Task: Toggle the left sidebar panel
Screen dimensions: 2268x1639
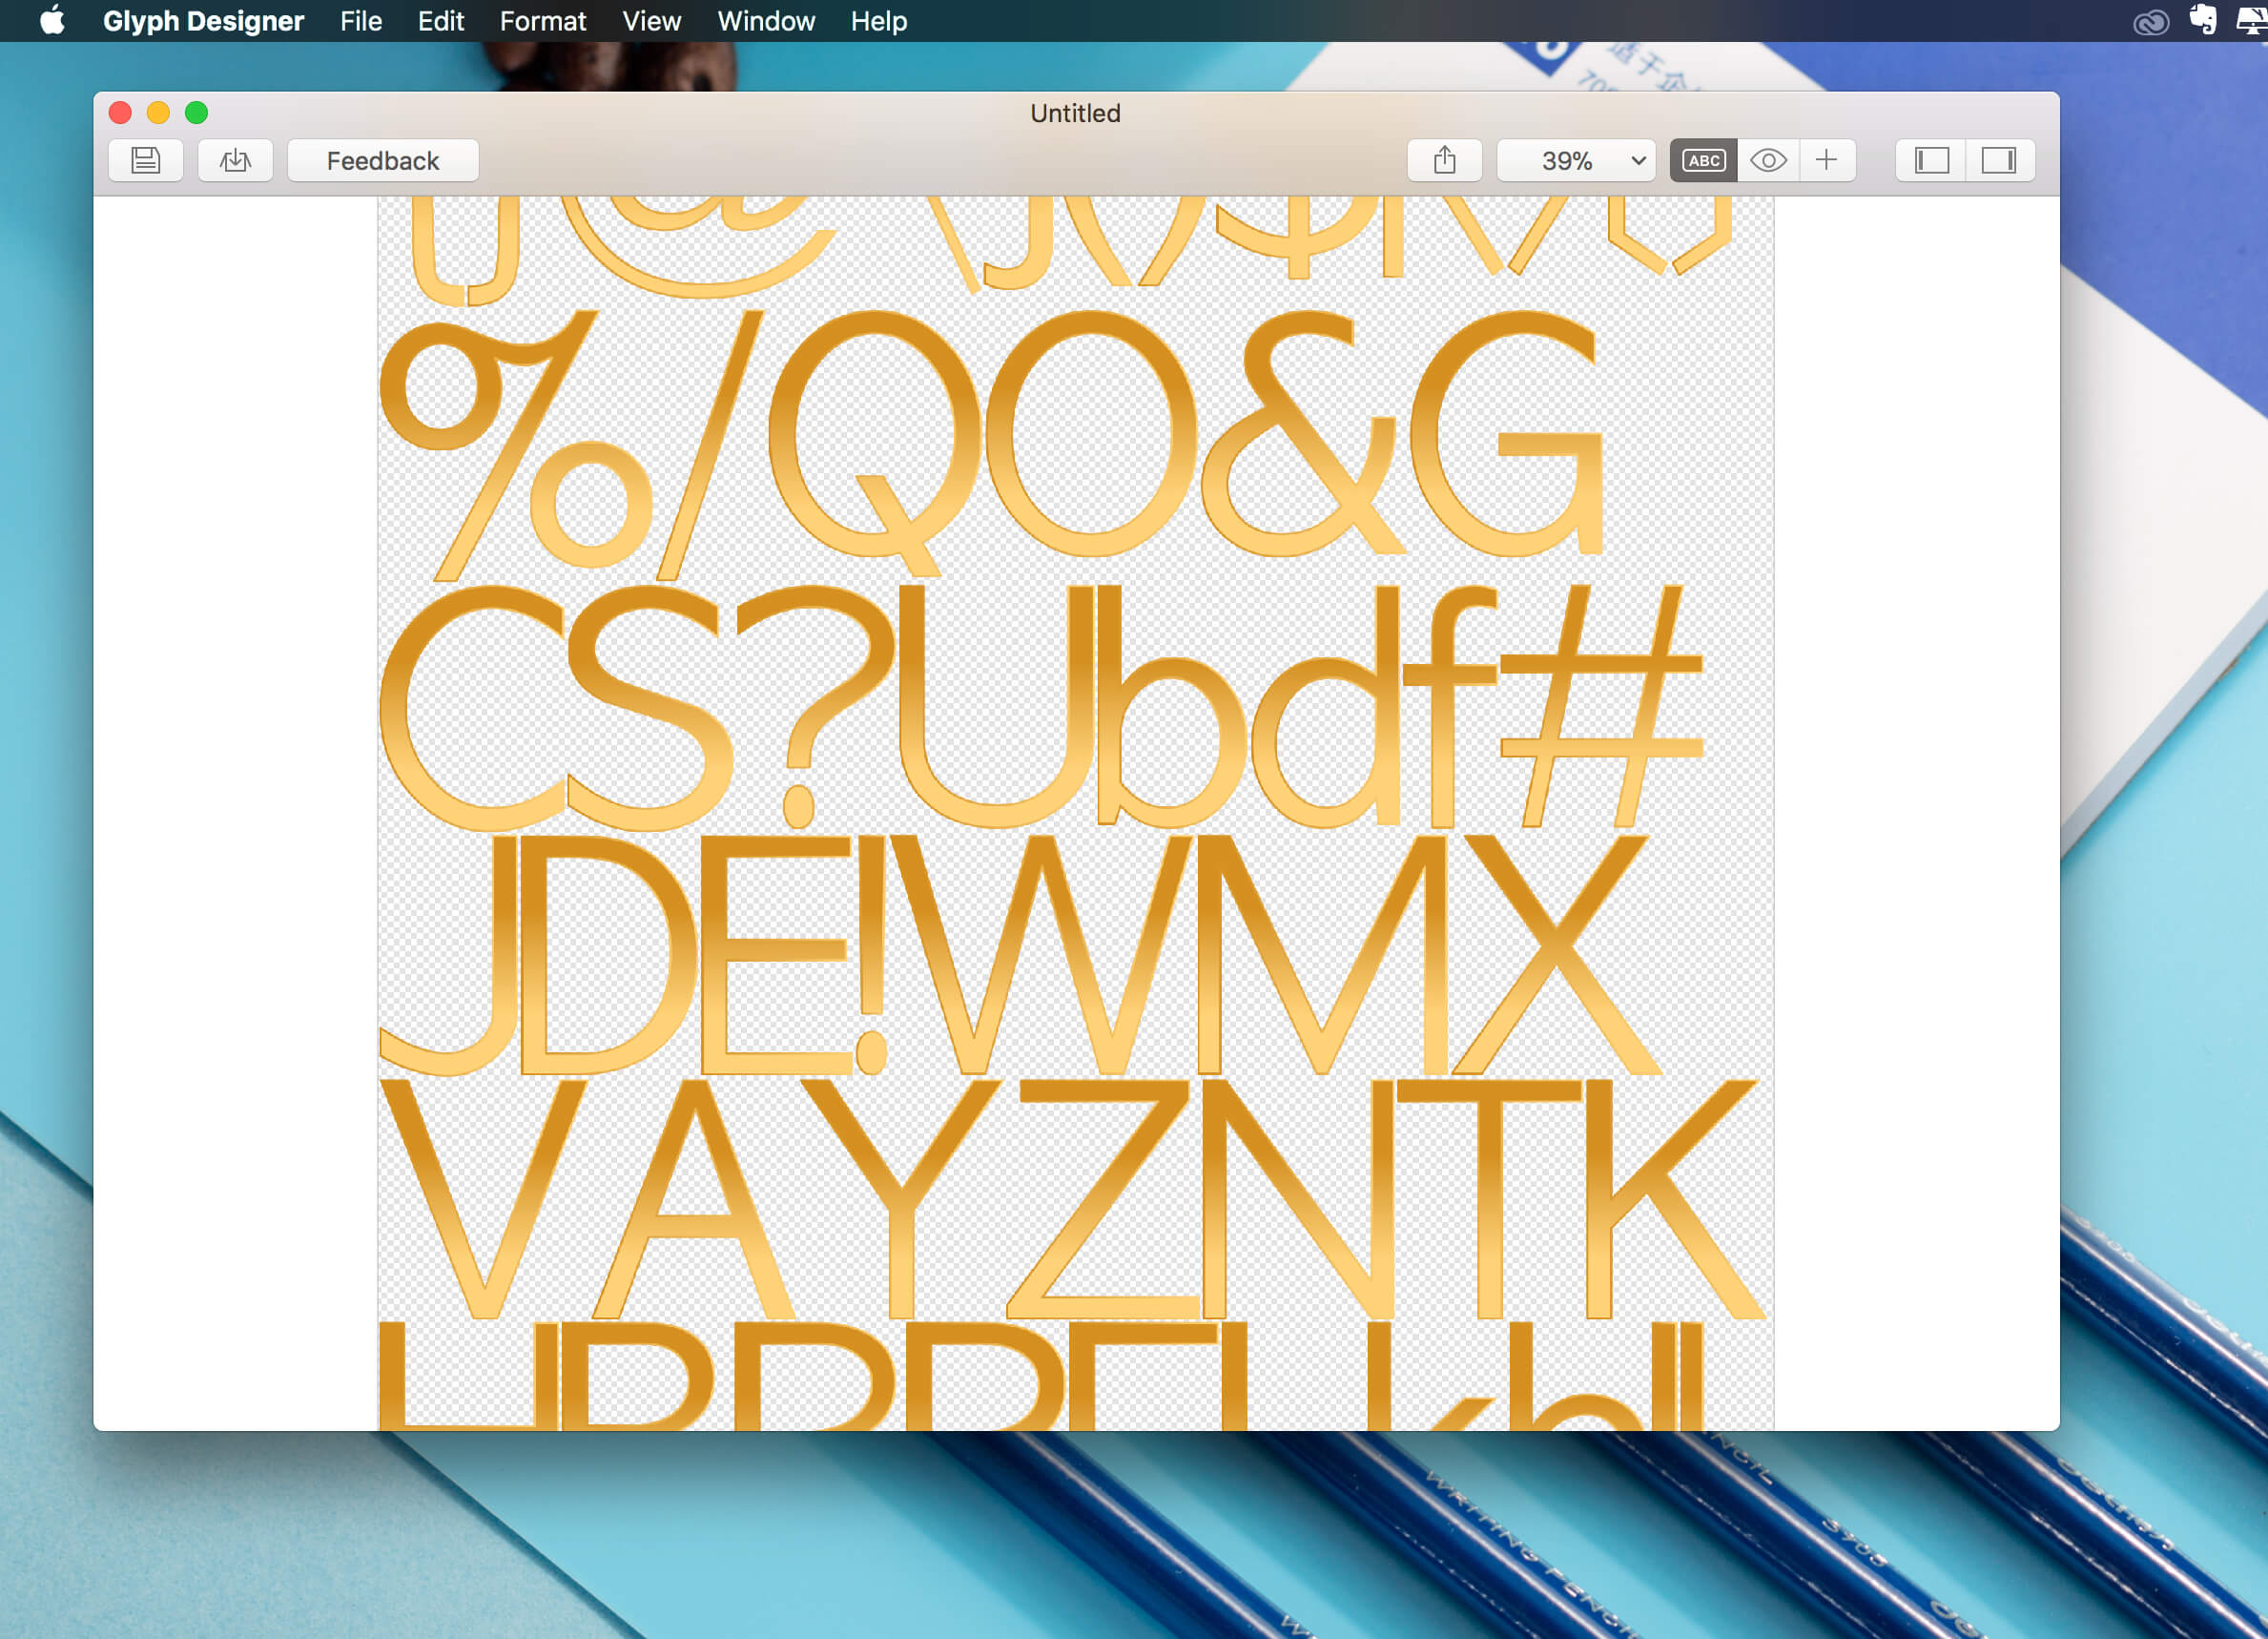Action: 1932,161
